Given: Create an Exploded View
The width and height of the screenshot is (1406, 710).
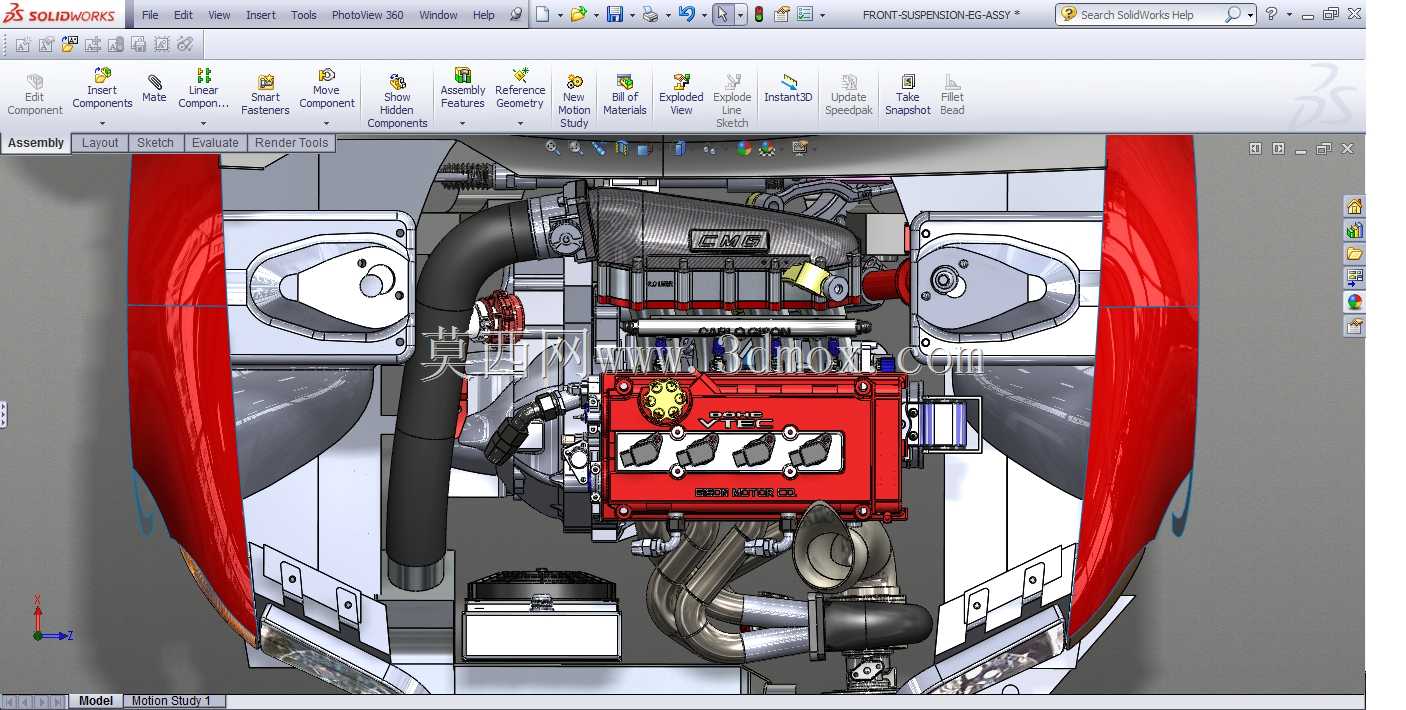Looking at the screenshot, I should pos(681,95).
